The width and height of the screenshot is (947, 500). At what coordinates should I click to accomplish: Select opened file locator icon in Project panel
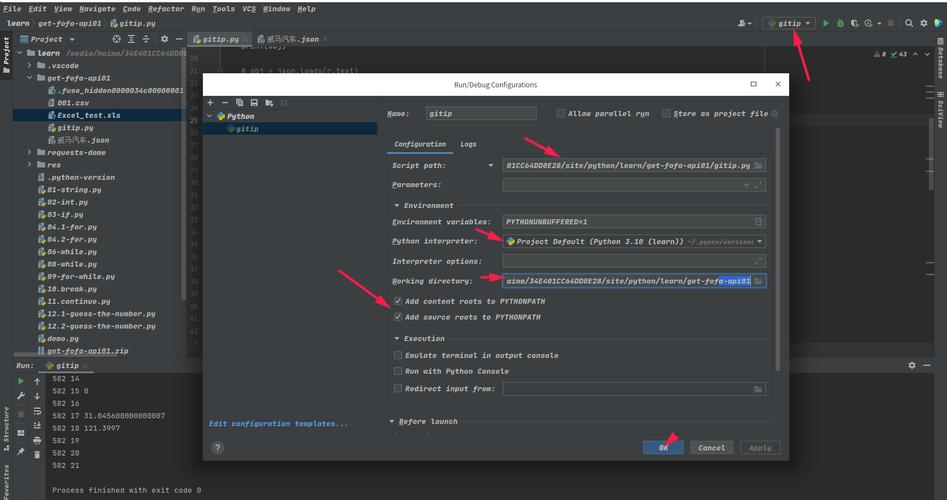tap(117, 39)
